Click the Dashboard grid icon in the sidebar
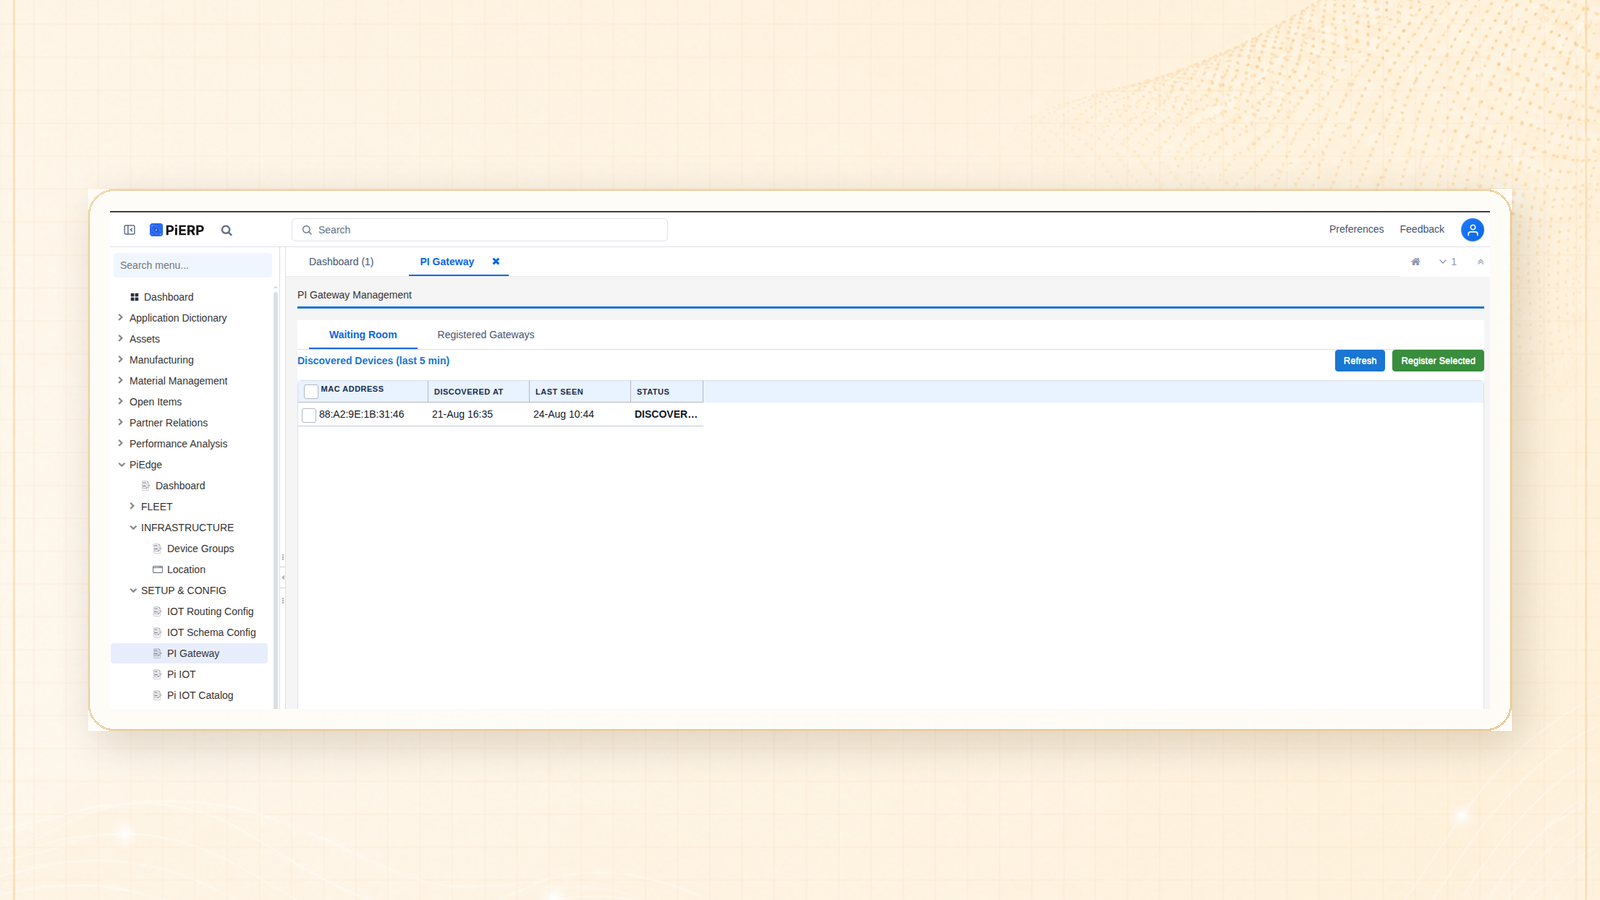This screenshot has height=900, width=1600. pyautogui.click(x=134, y=297)
